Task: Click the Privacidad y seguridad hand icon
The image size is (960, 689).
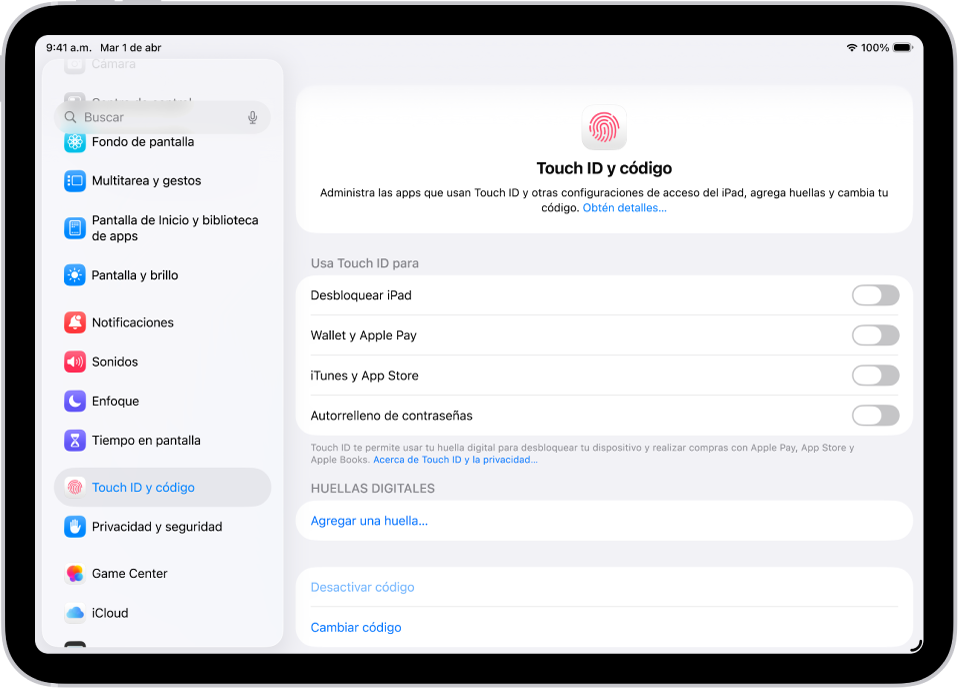Action: (75, 527)
